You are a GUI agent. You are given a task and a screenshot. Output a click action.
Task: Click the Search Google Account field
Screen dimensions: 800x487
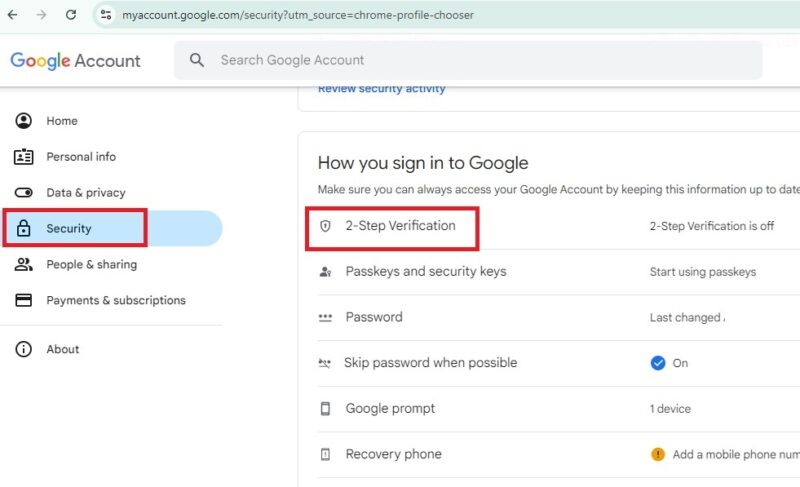click(x=480, y=60)
